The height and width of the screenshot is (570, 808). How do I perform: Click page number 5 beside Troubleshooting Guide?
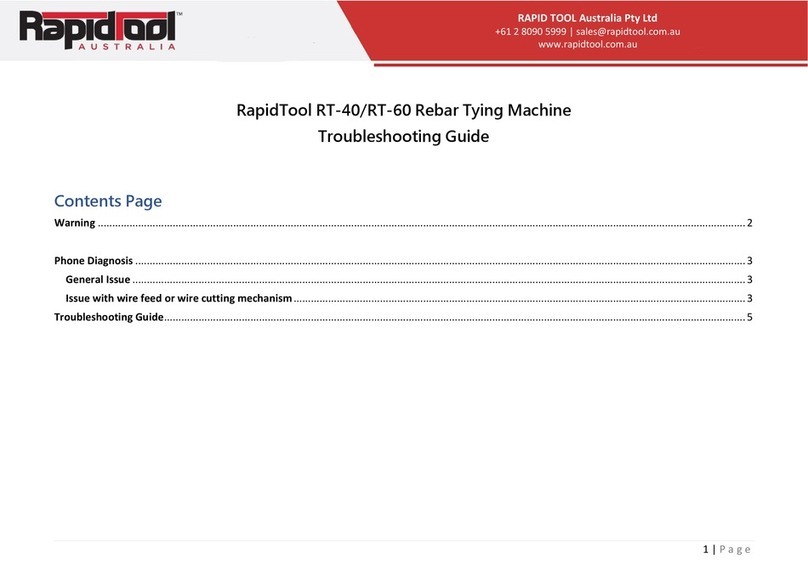tap(750, 317)
